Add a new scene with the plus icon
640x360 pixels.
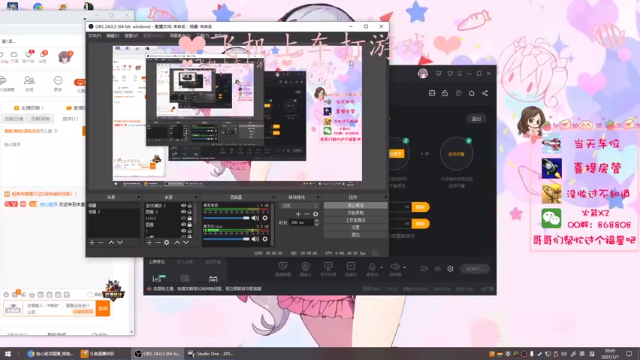(x=92, y=242)
